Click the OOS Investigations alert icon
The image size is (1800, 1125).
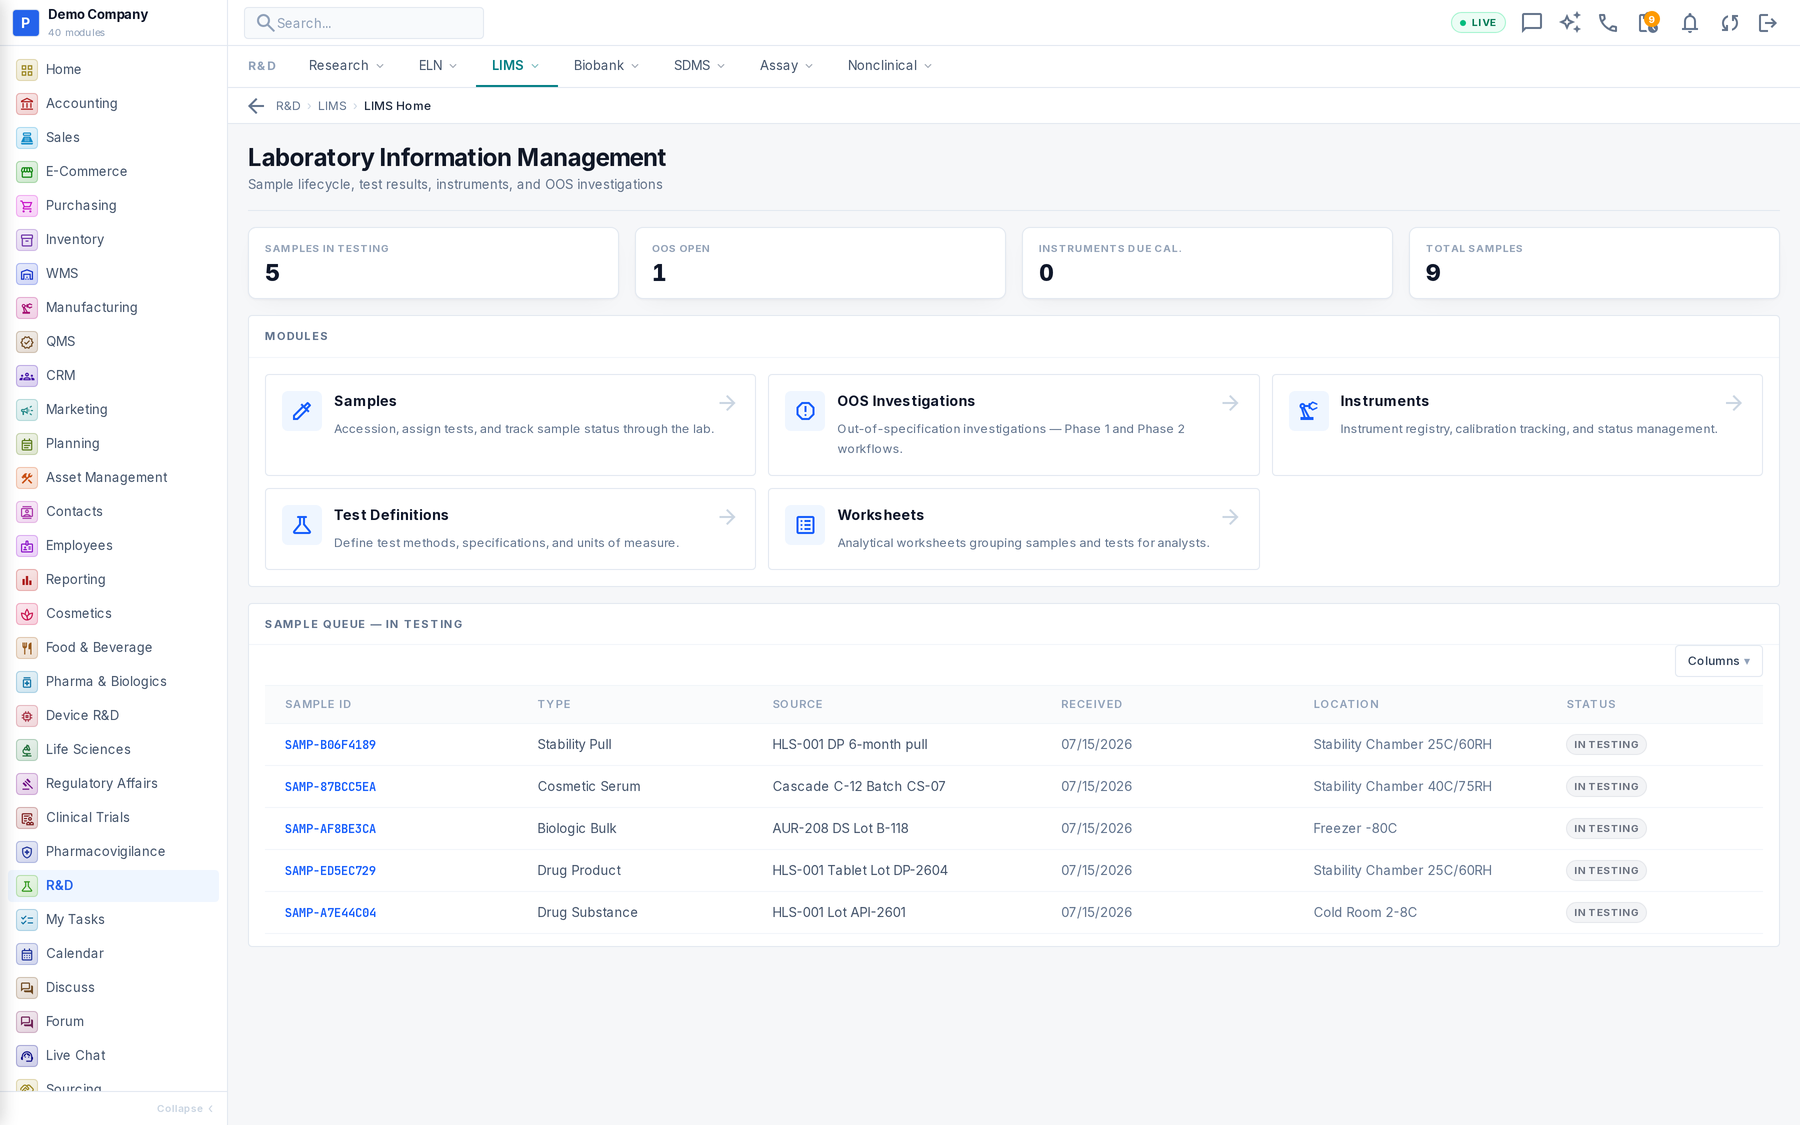(805, 410)
